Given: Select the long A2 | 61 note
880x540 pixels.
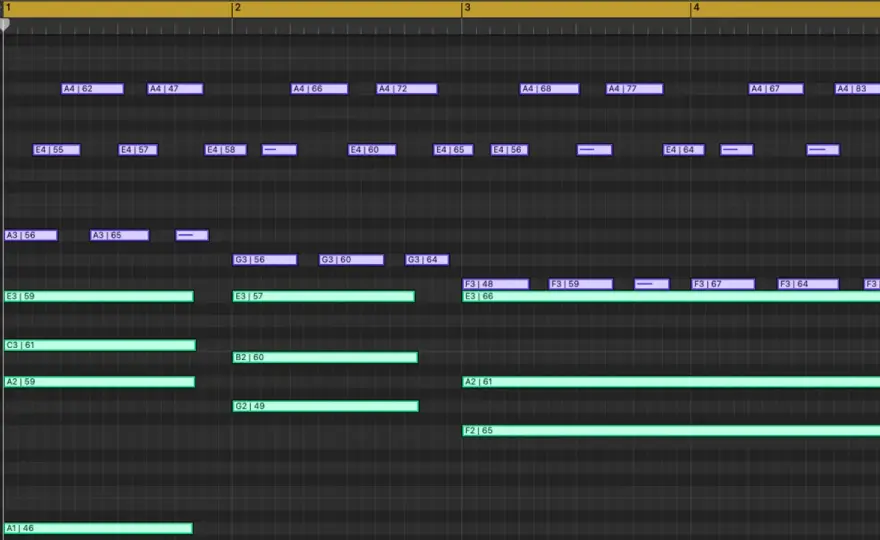Looking at the screenshot, I should coord(671,382).
